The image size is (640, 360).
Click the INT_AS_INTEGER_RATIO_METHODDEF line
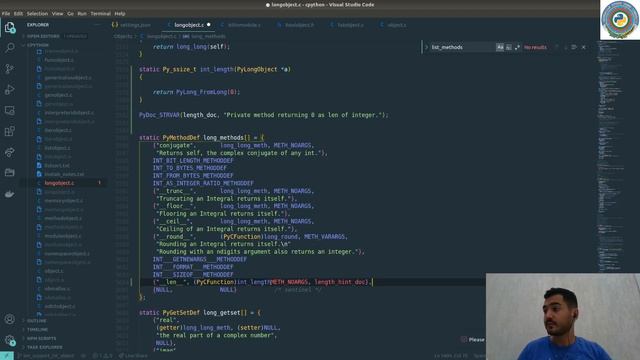[x=203, y=183]
